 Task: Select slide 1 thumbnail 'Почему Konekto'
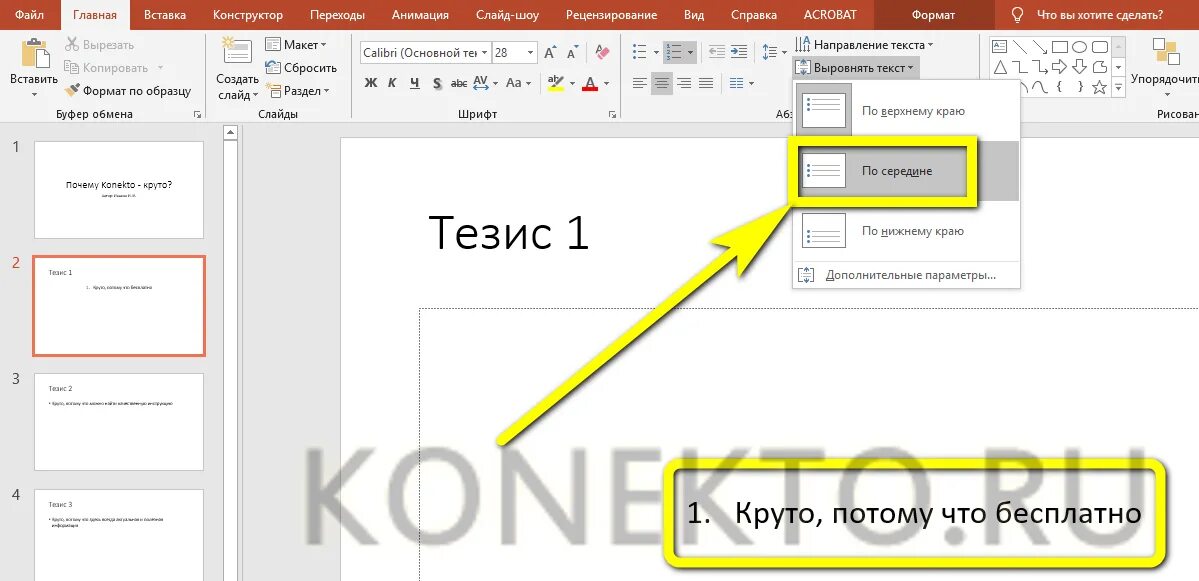[119, 190]
